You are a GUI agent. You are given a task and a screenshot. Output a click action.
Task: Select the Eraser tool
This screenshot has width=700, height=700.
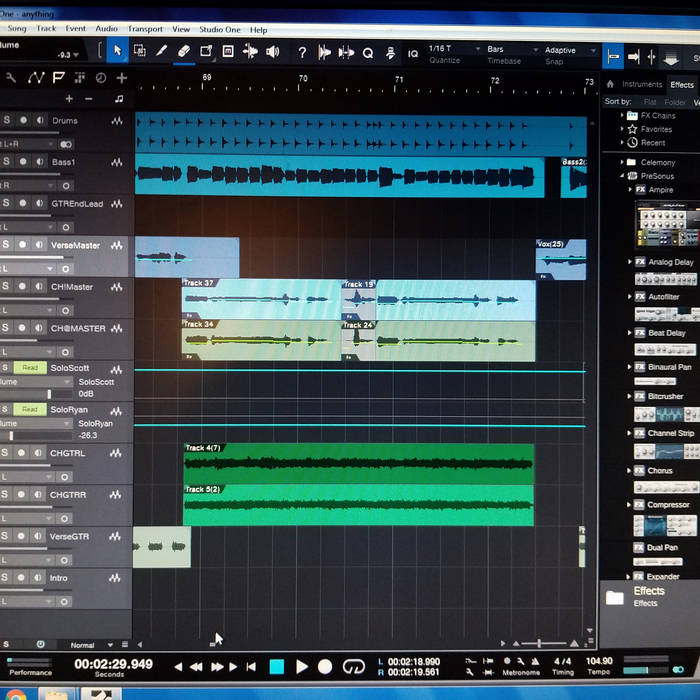[183, 51]
